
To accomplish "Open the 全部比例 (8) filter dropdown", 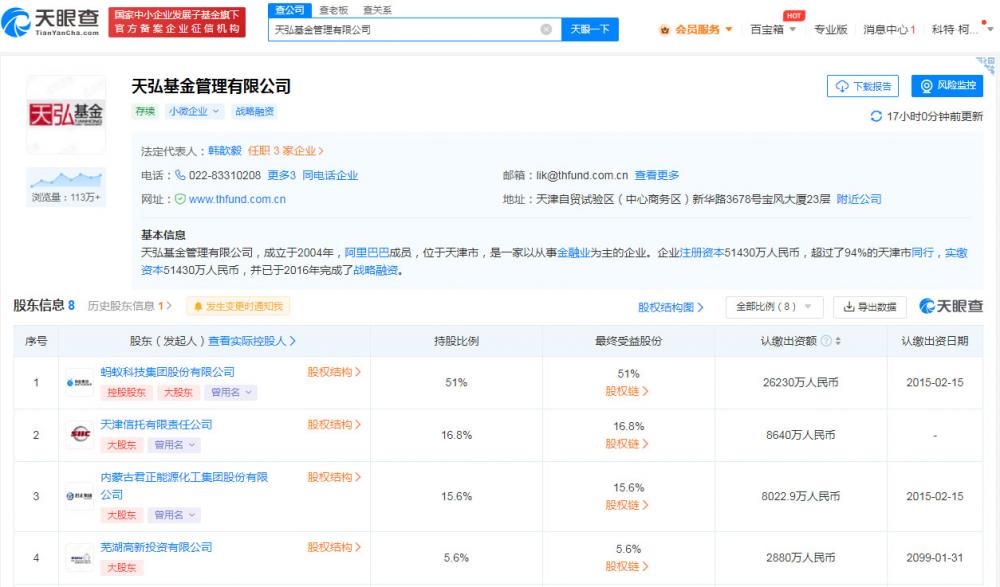I will coord(774,307).
